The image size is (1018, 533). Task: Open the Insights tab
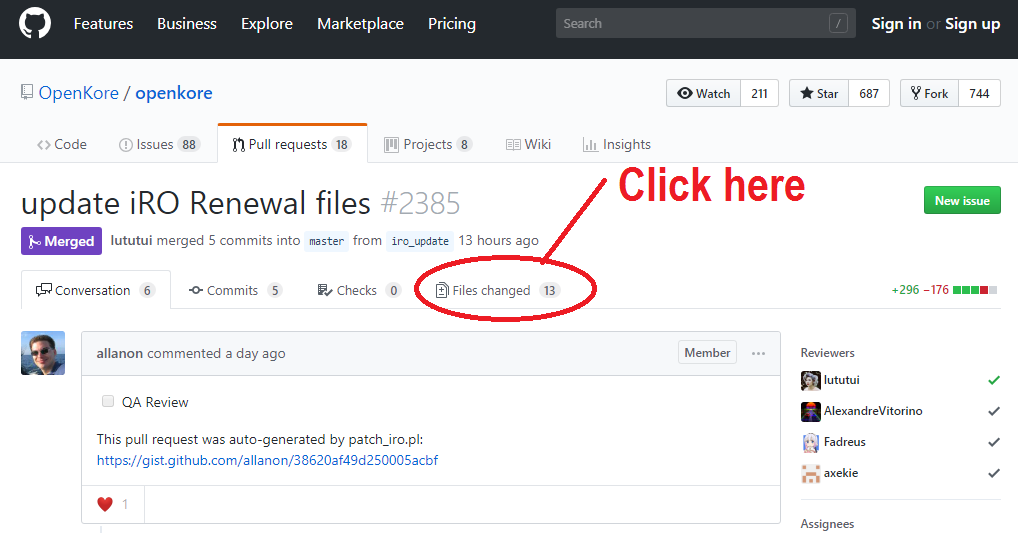(617, 144)
